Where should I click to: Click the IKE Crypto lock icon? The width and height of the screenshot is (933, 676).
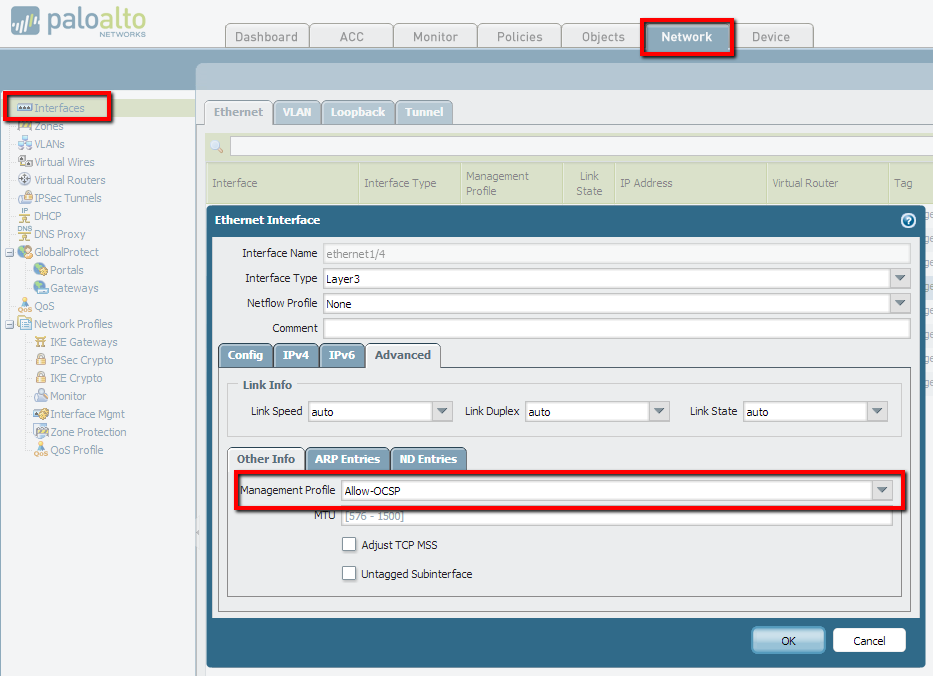point(40,377)
